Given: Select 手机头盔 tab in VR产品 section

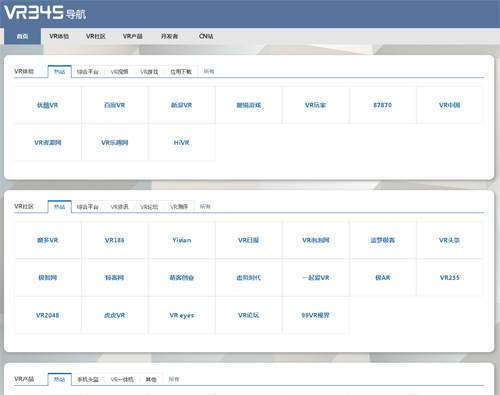Looking at the screenshot, I should coord(88,379).
